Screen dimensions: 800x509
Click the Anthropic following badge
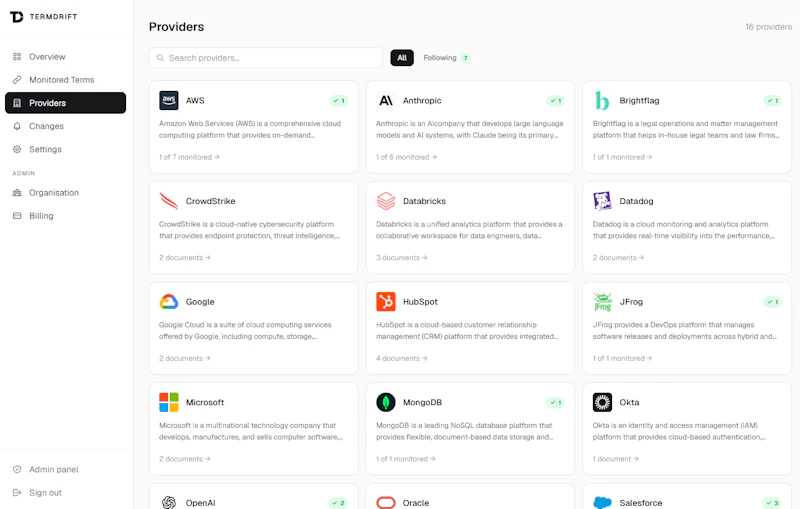555,101
